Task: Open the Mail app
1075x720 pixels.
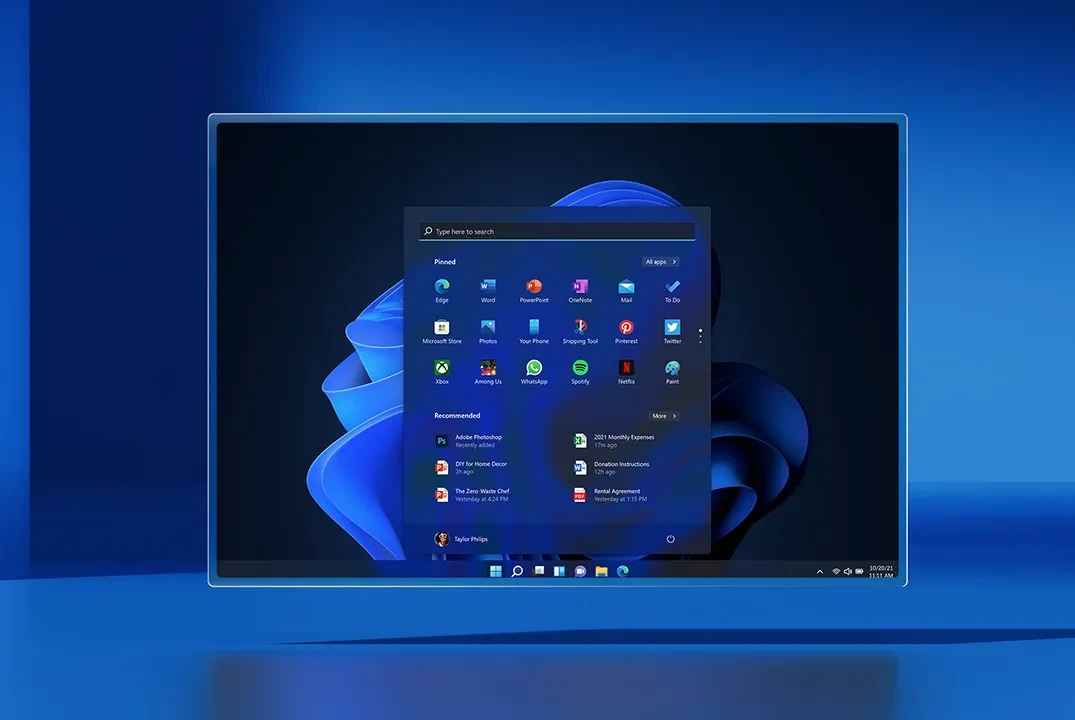Action: click(x=626, y=290)
